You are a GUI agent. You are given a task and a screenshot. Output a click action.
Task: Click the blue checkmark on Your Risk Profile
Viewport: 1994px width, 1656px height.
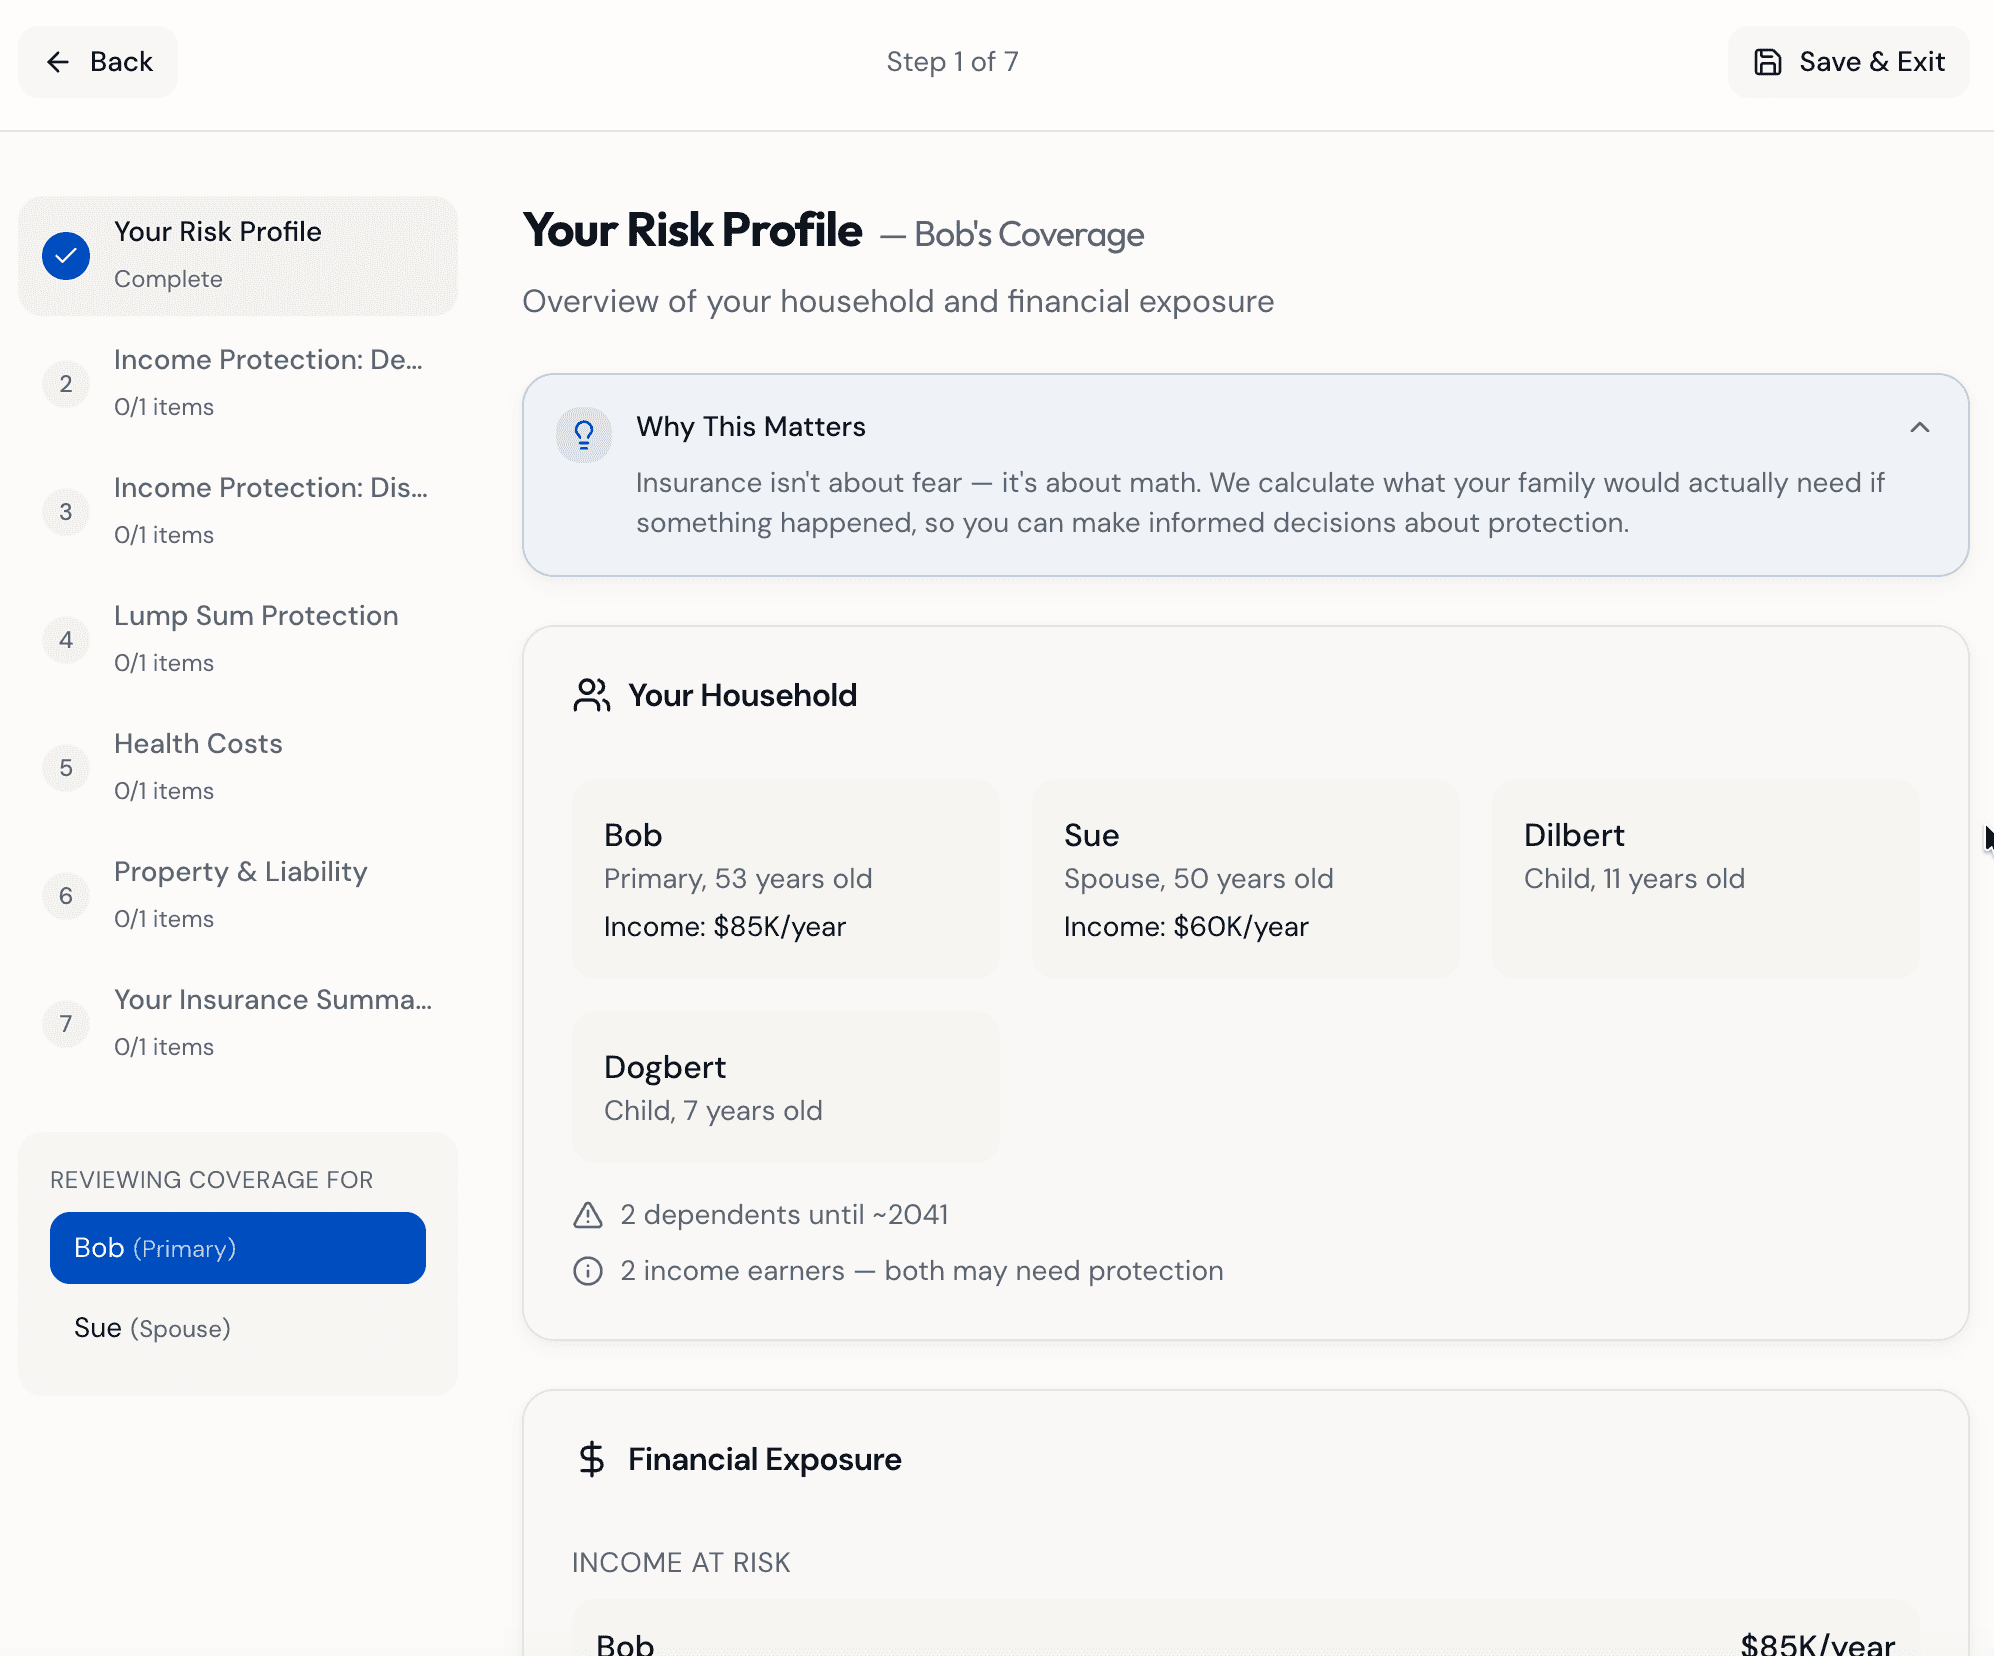pos(66,256)
